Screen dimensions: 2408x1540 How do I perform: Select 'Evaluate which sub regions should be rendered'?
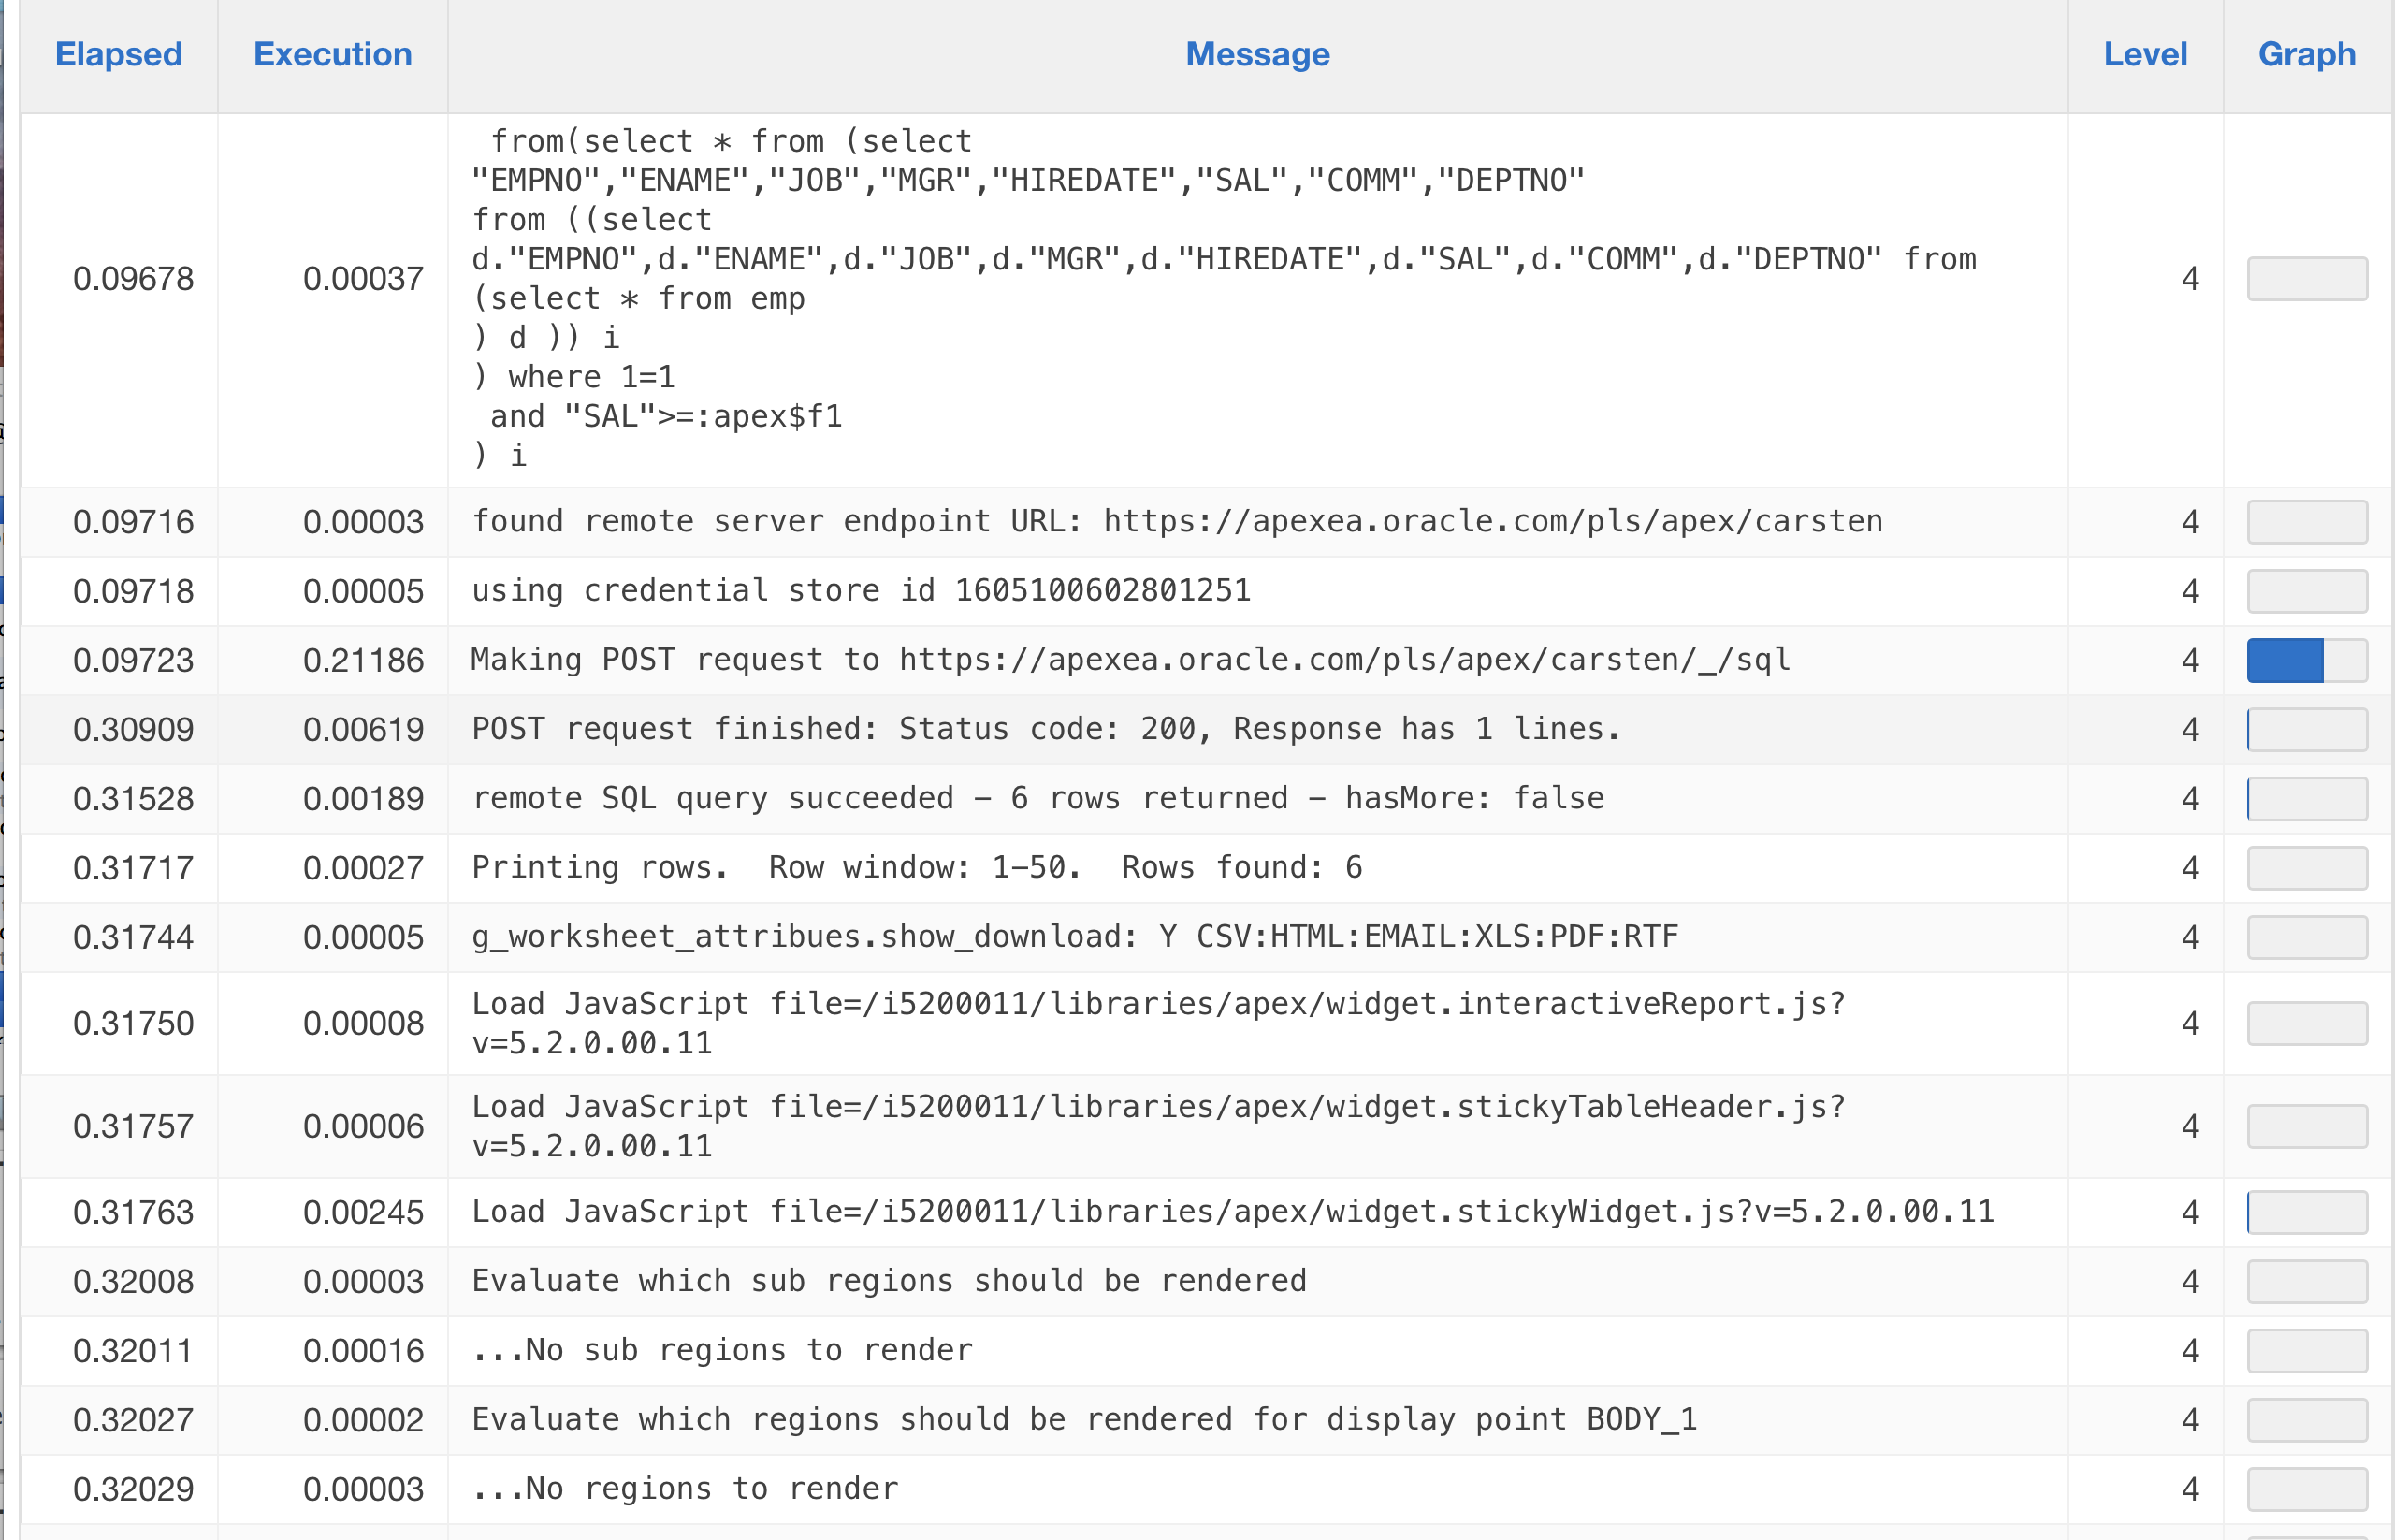(x=889, y=1281)
